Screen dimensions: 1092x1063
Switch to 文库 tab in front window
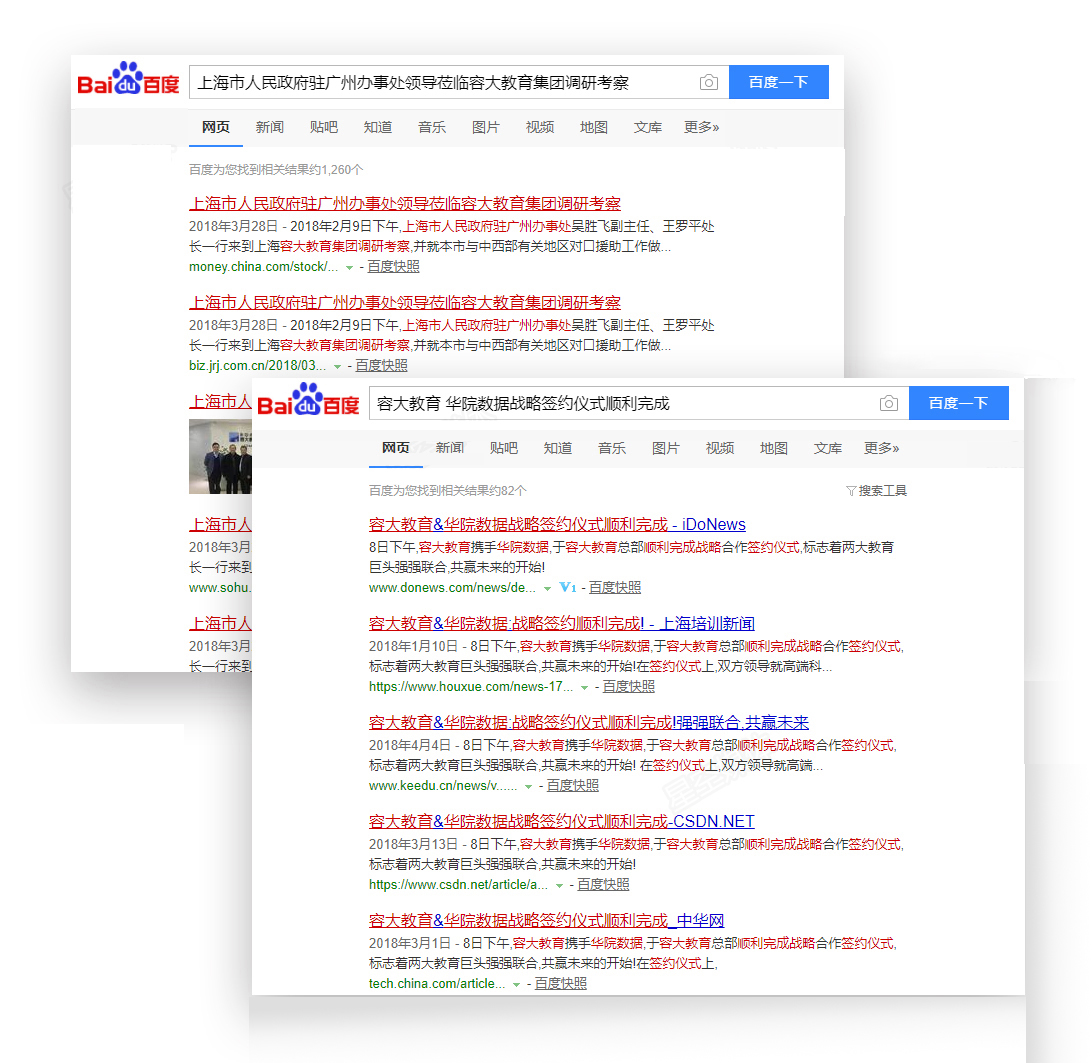[x=827, y=448]
